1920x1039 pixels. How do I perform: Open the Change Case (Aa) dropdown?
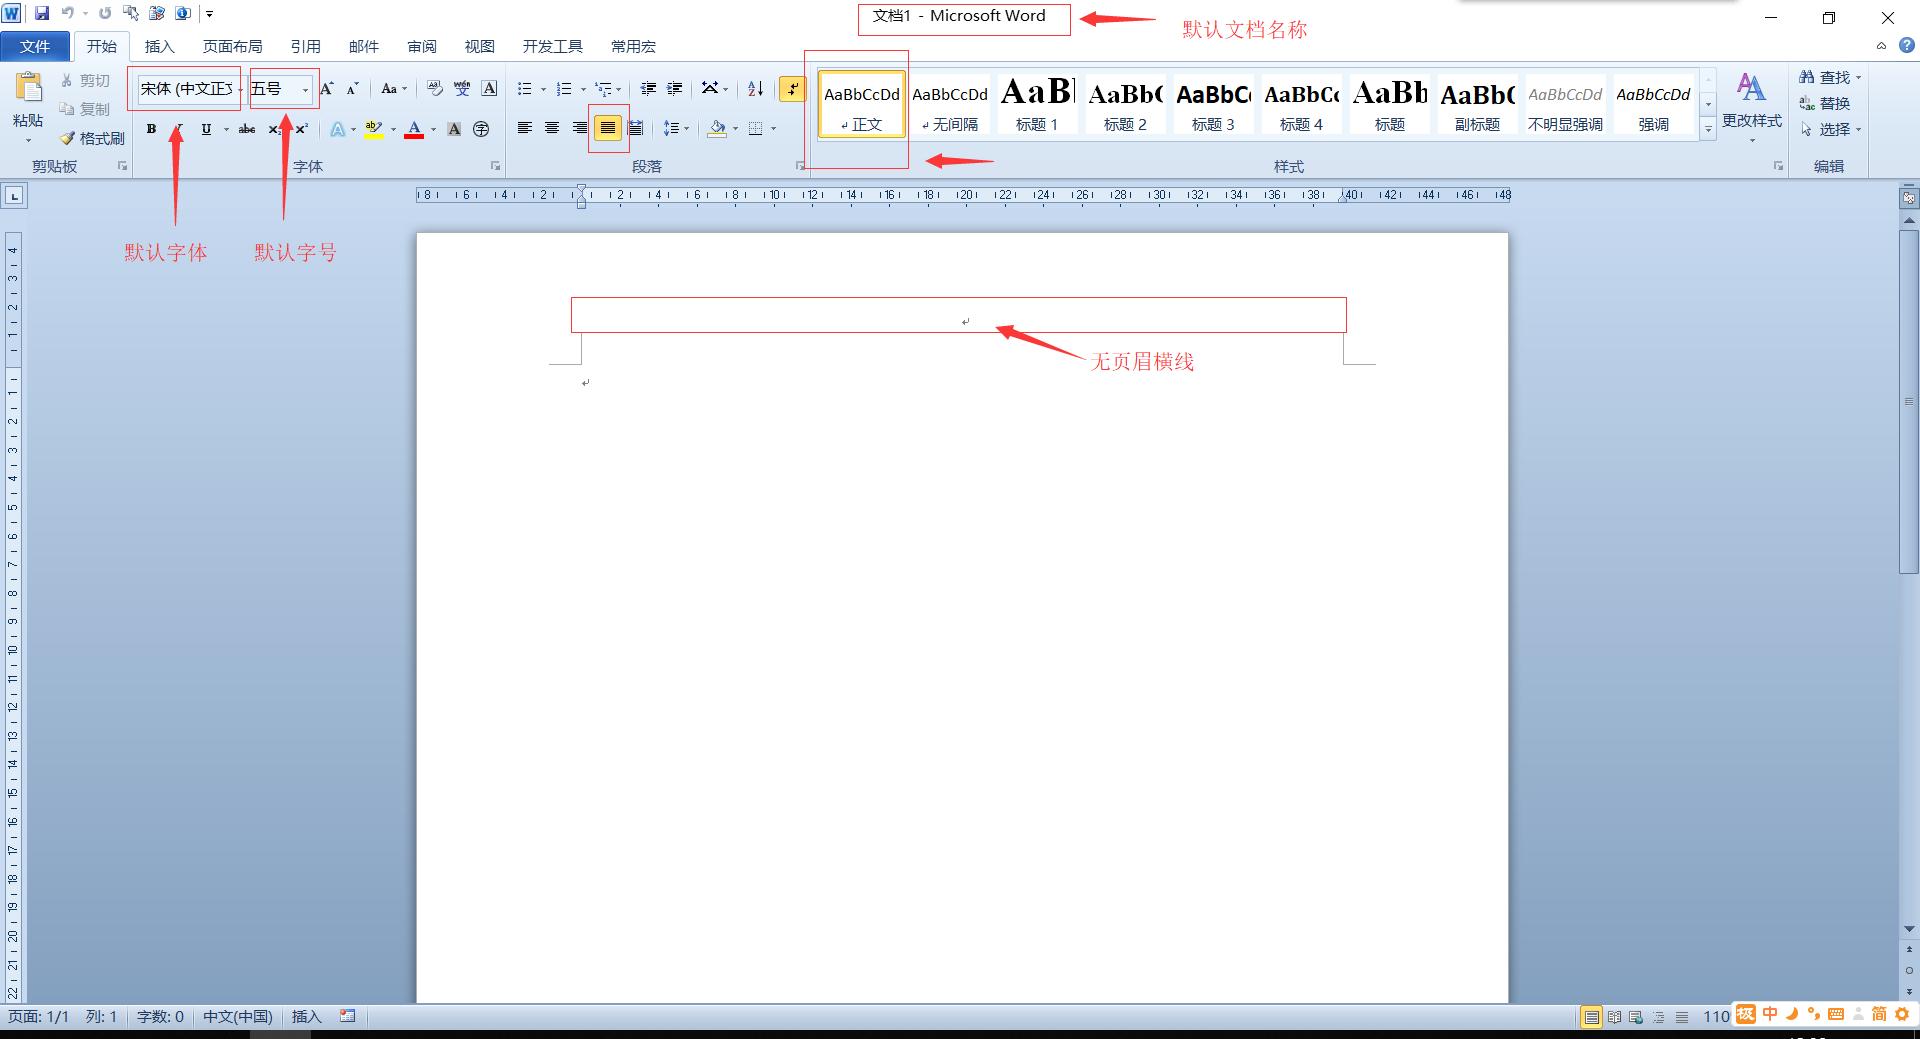click(394, 89)
